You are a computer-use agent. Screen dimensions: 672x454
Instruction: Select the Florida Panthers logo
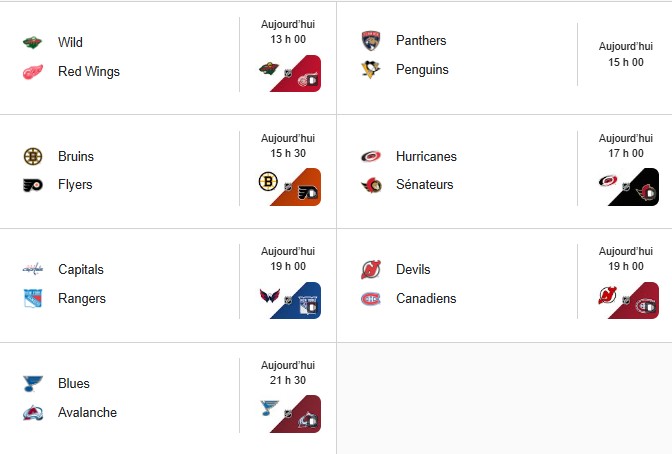point(371,41)
